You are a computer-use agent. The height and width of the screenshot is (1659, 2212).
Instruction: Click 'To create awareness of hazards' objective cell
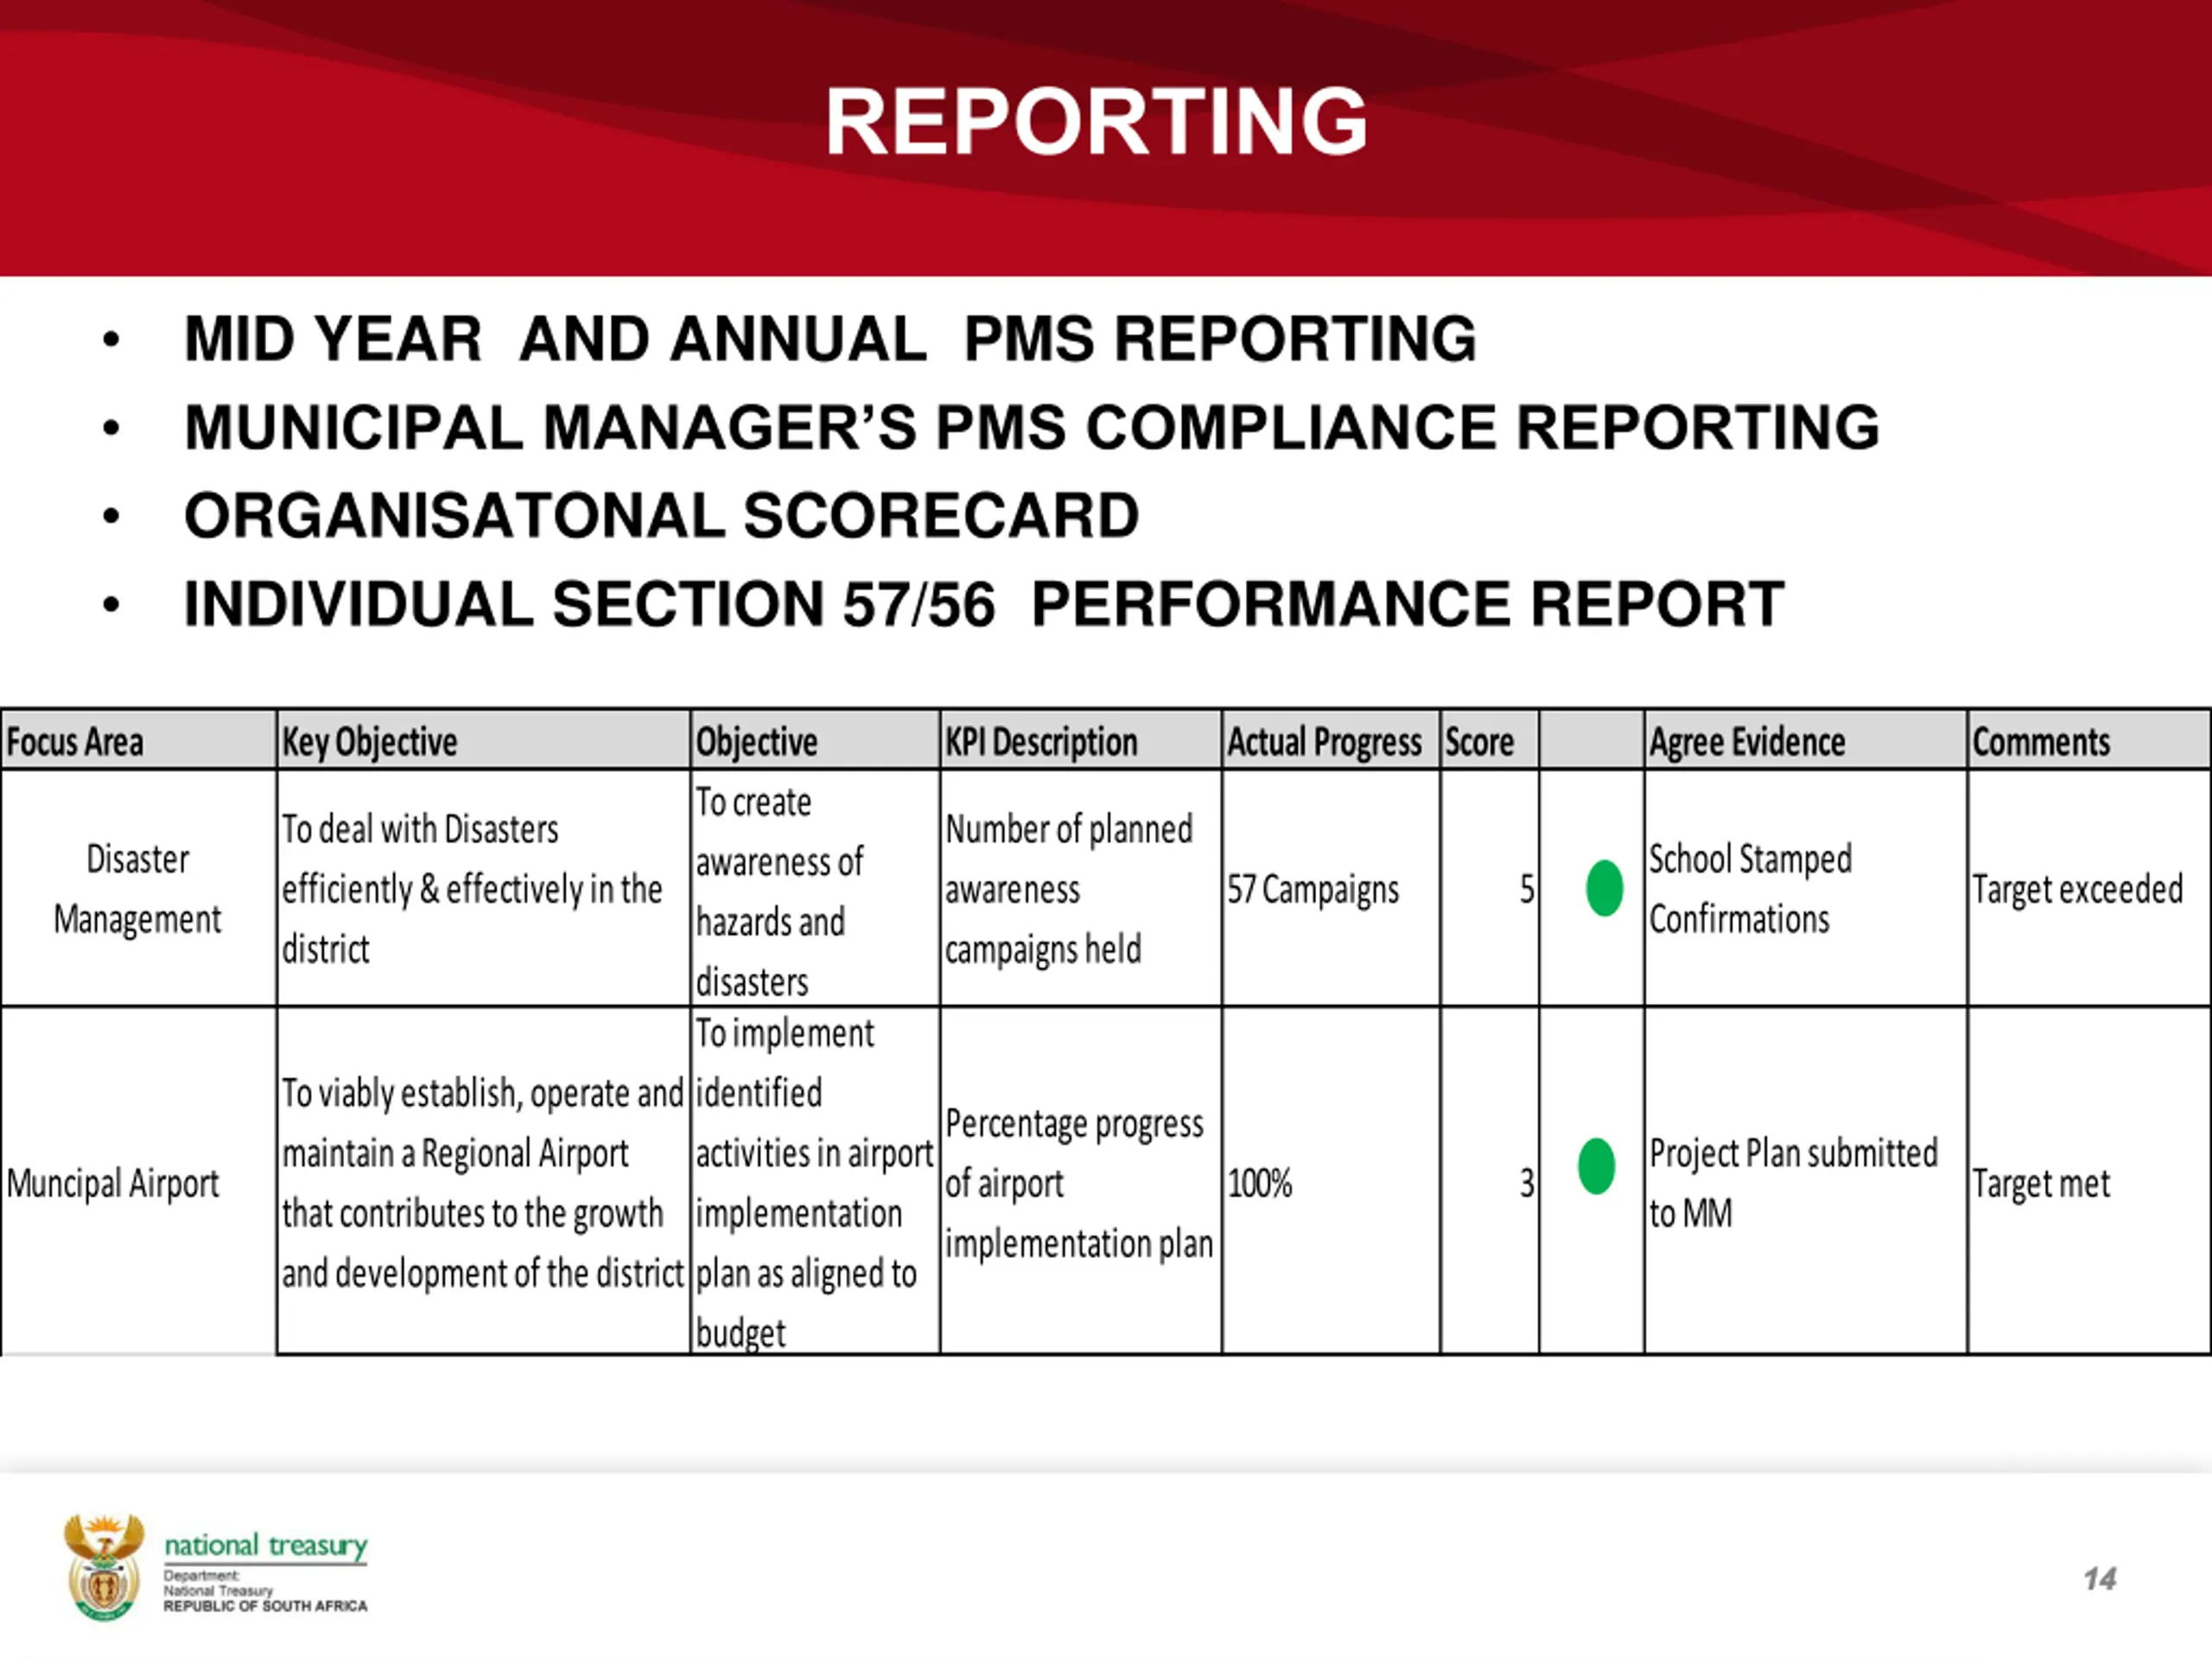[x=815, y=888]
